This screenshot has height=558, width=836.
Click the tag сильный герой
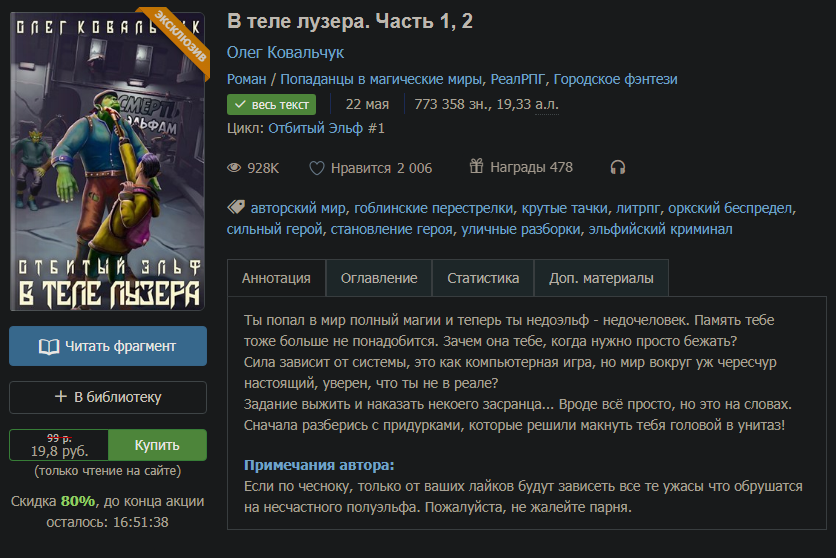275,229
